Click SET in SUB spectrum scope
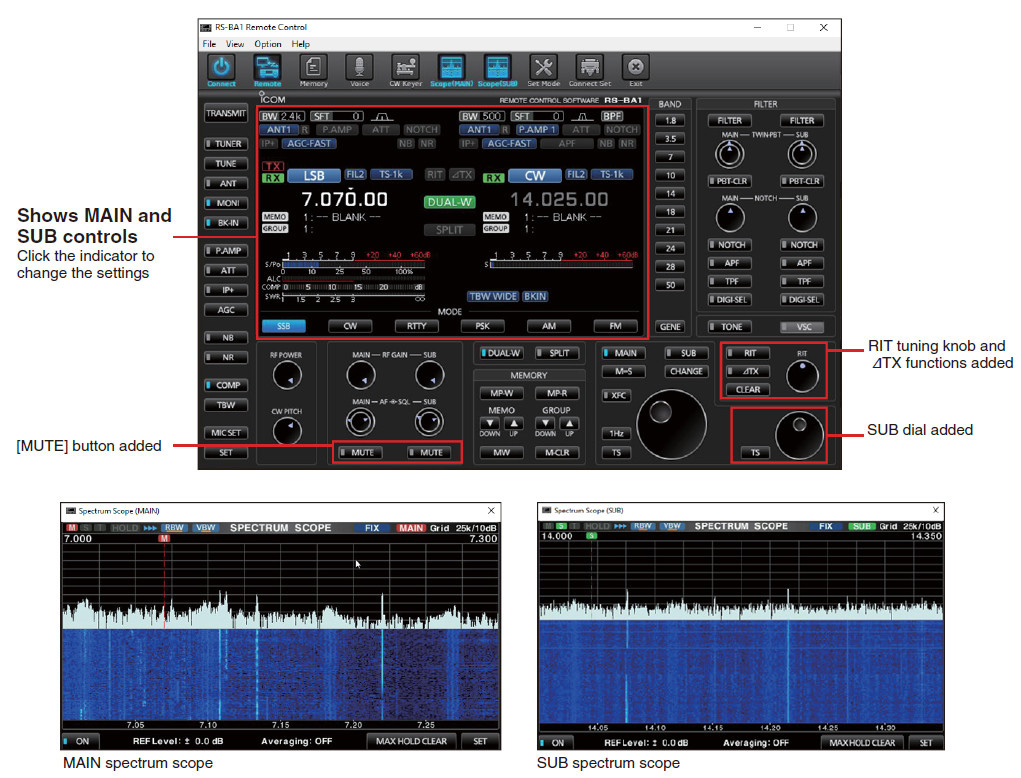 click(x=925, y=742)
